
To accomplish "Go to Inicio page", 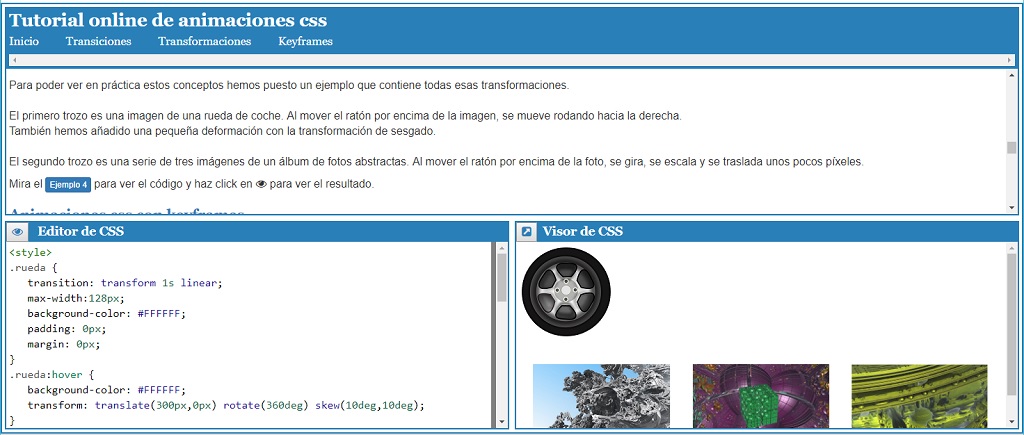I will 24,41.
